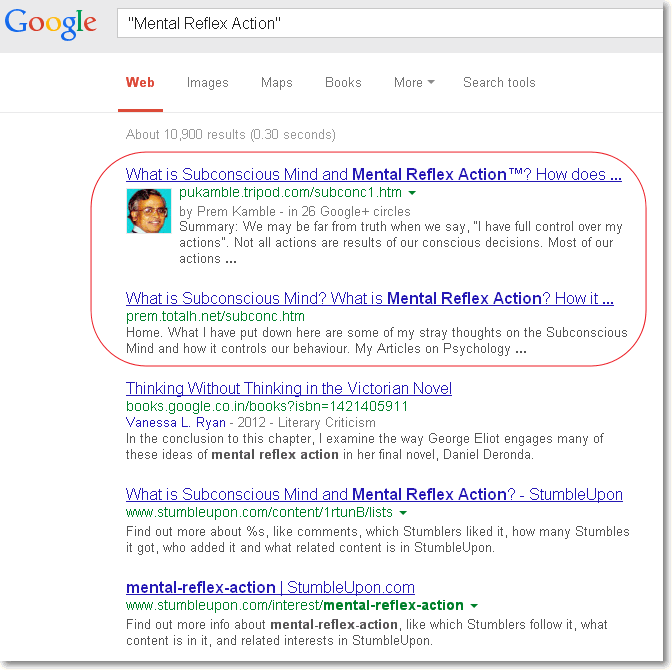Open the first result with the ™ title

point(373,175)
